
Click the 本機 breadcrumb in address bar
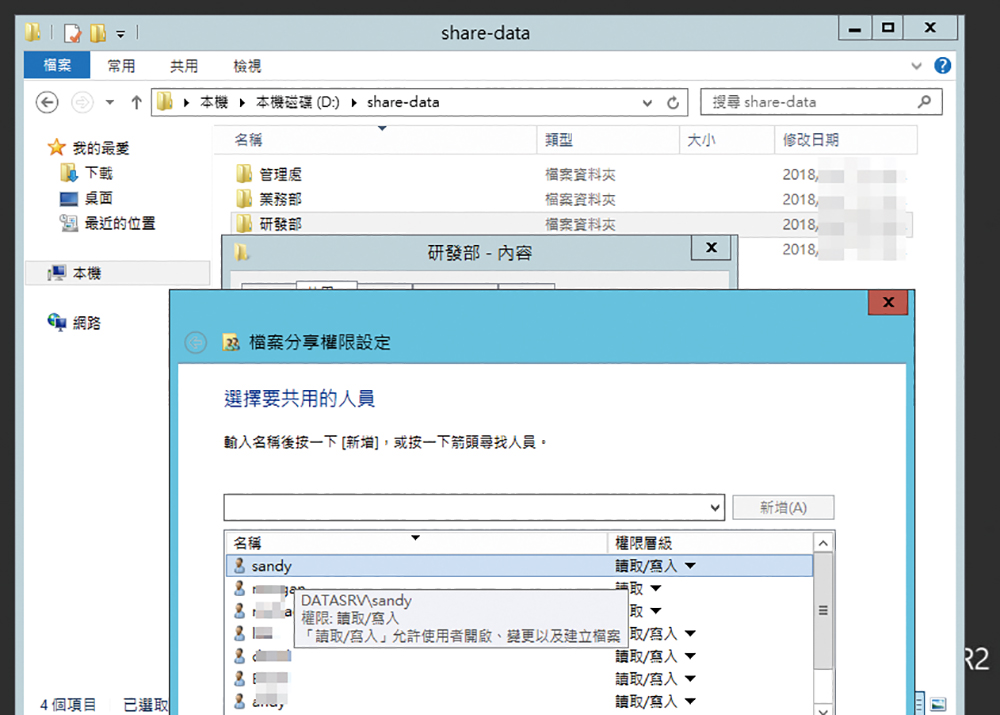214,102
